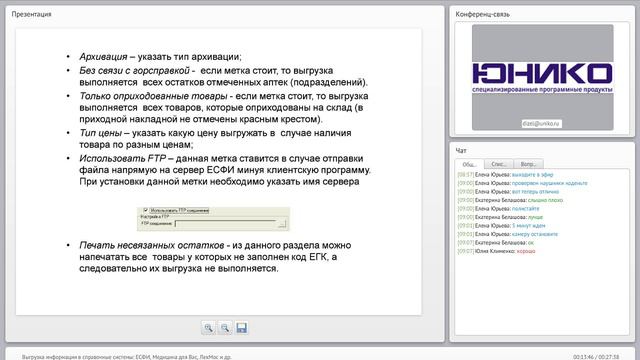Select chat message 'хорошо' from Юлия Клименко
The height and width of the screenshot is (360, 640).
(526, 251)
